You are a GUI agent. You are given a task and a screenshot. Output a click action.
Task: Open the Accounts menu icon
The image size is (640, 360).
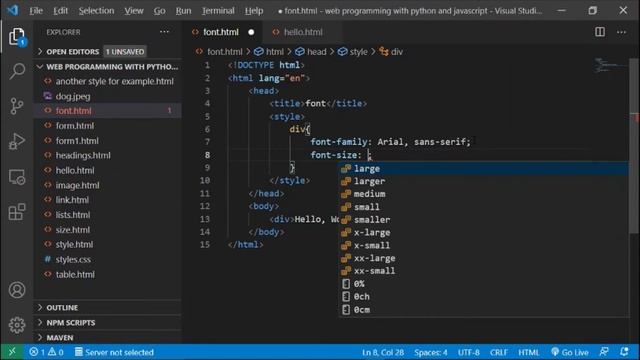click(17, 290)
